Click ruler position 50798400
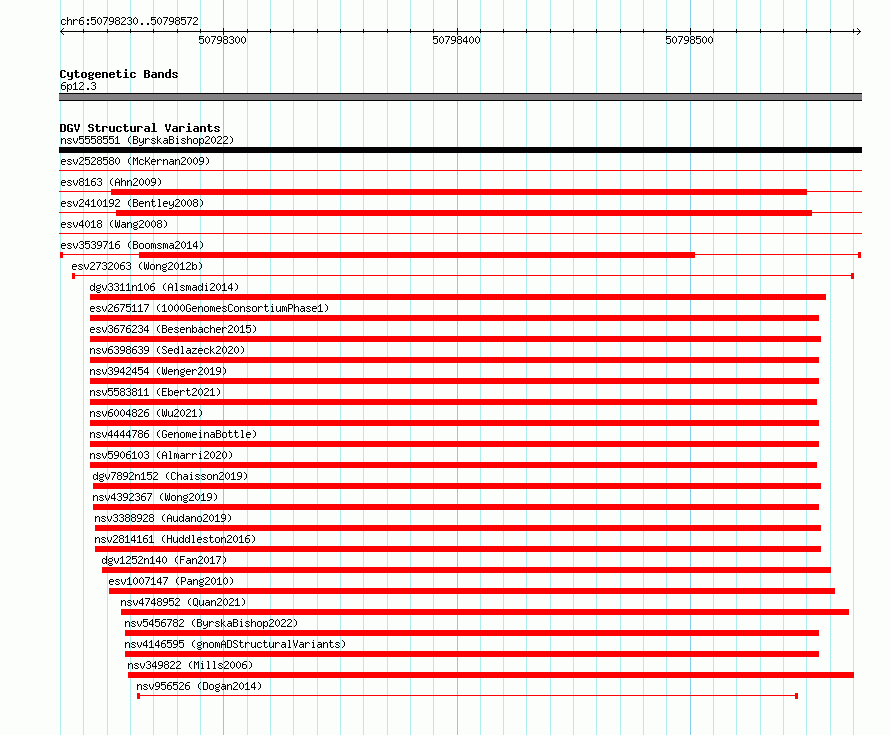The width and height of the screenshot is (890, 735). click(456, 40)
